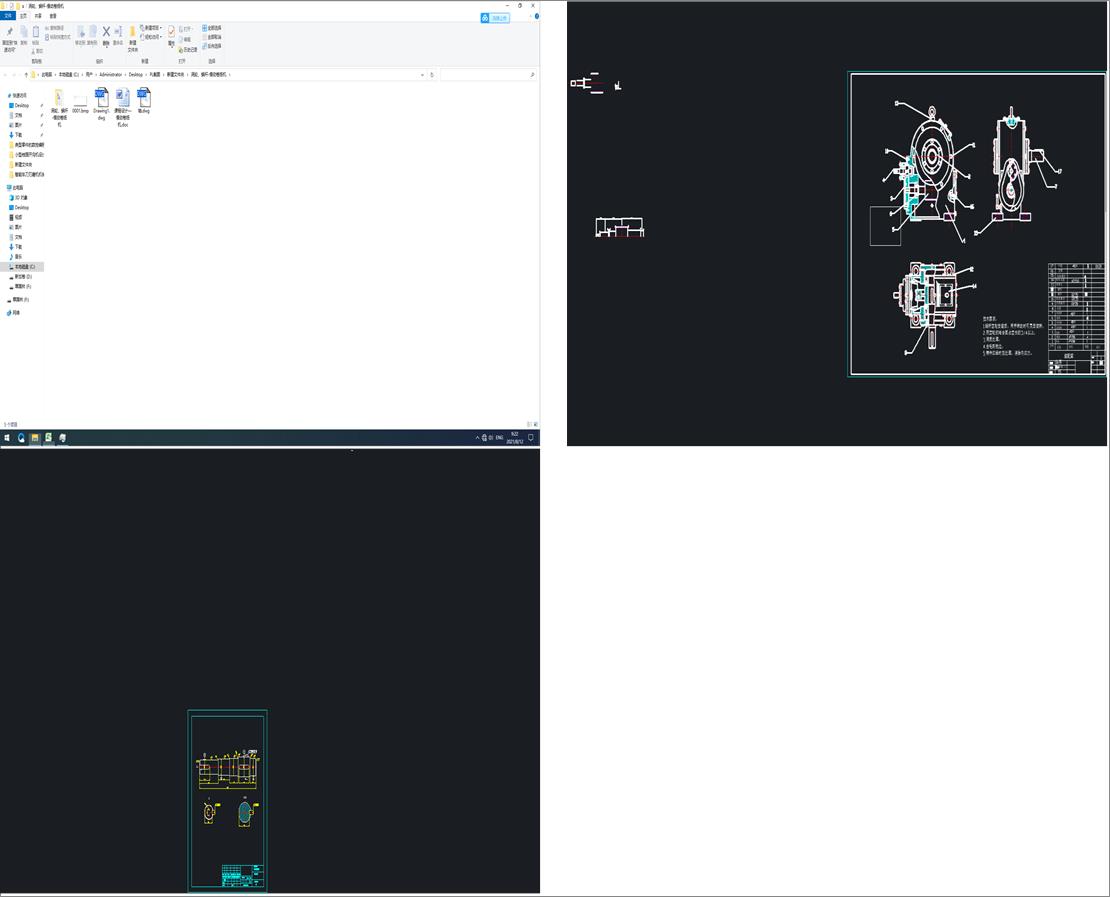1110x897 pixels.
Task: Click Select all in ribbon
Action: (x=212, y=28)
